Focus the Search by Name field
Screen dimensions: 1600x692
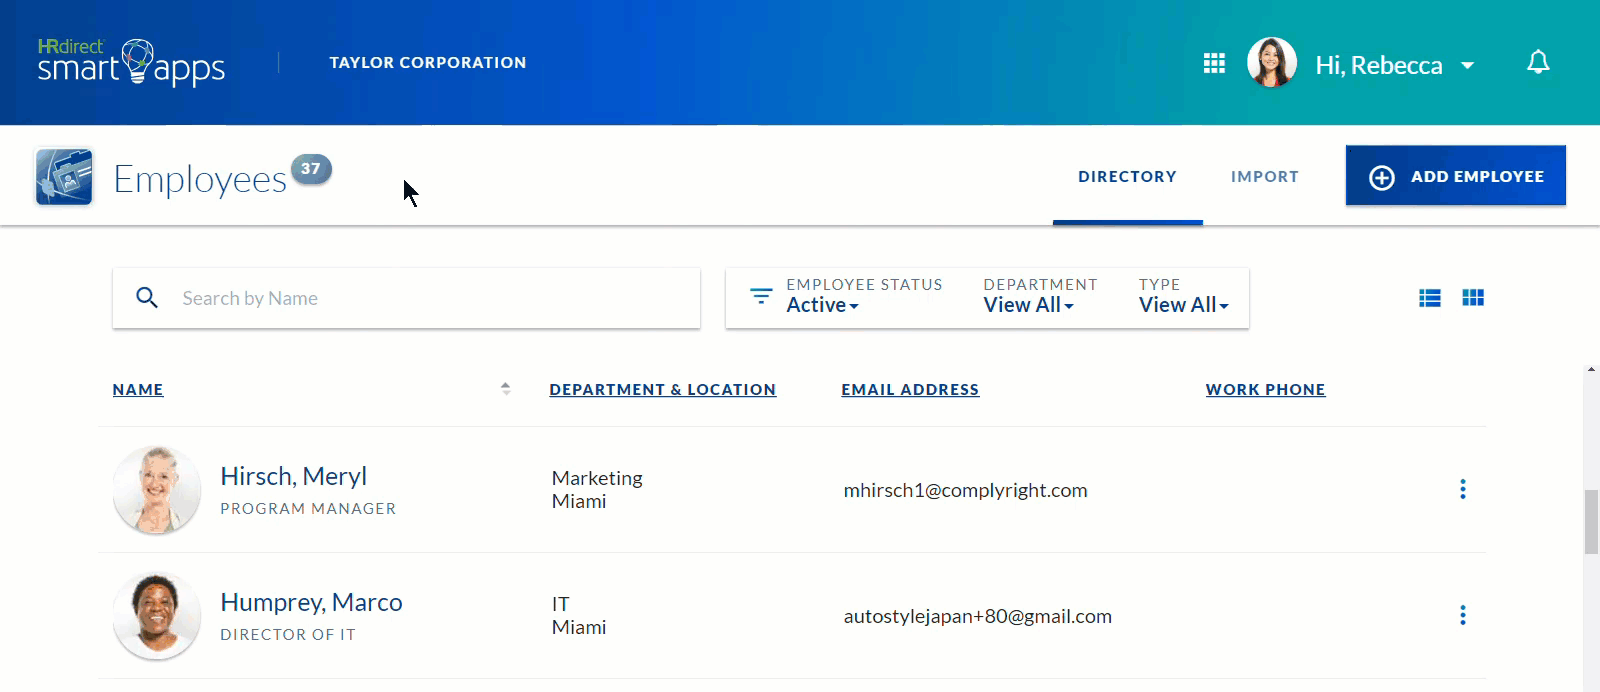click(406, 298)
